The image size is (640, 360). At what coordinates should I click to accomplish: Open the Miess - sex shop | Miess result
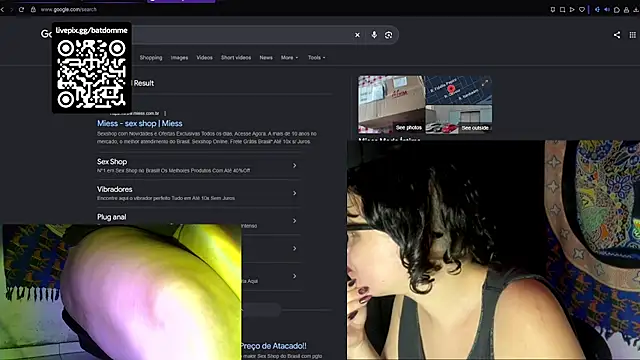(x=140, y=123)
